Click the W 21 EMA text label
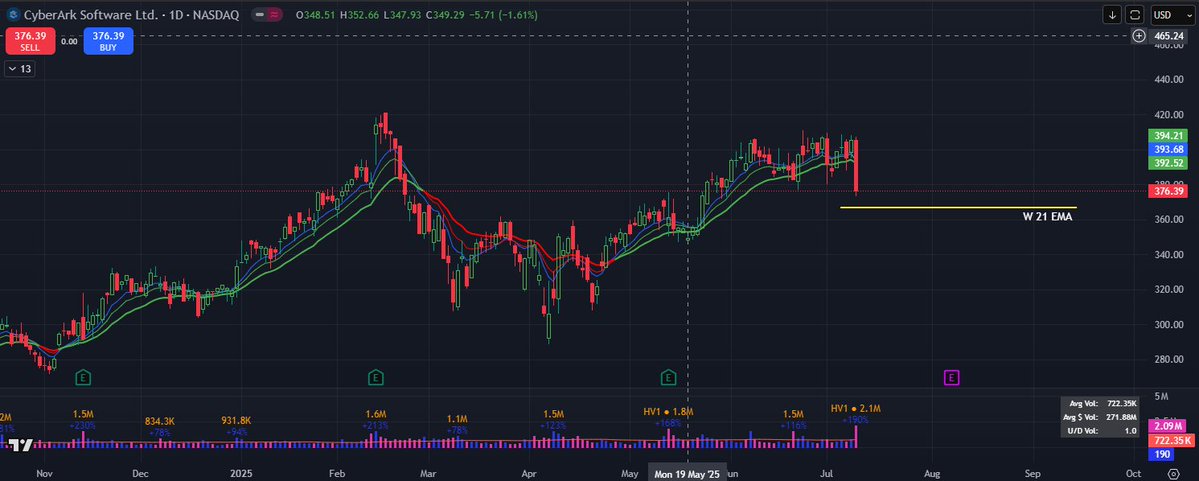This screenshot has height=481, width=1199. coord(1048,217)
